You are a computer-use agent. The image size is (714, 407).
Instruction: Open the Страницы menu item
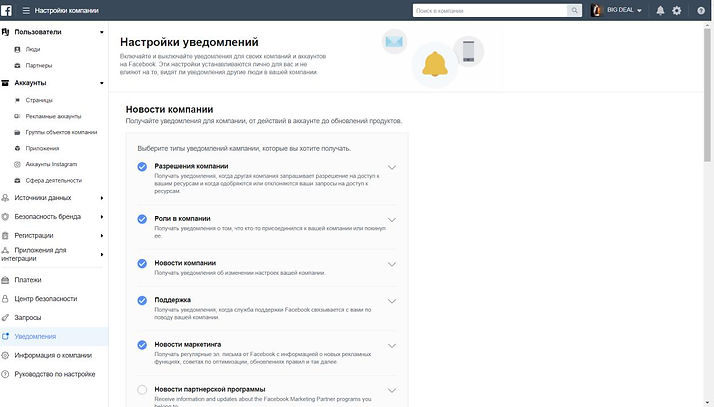coord(39,100)
